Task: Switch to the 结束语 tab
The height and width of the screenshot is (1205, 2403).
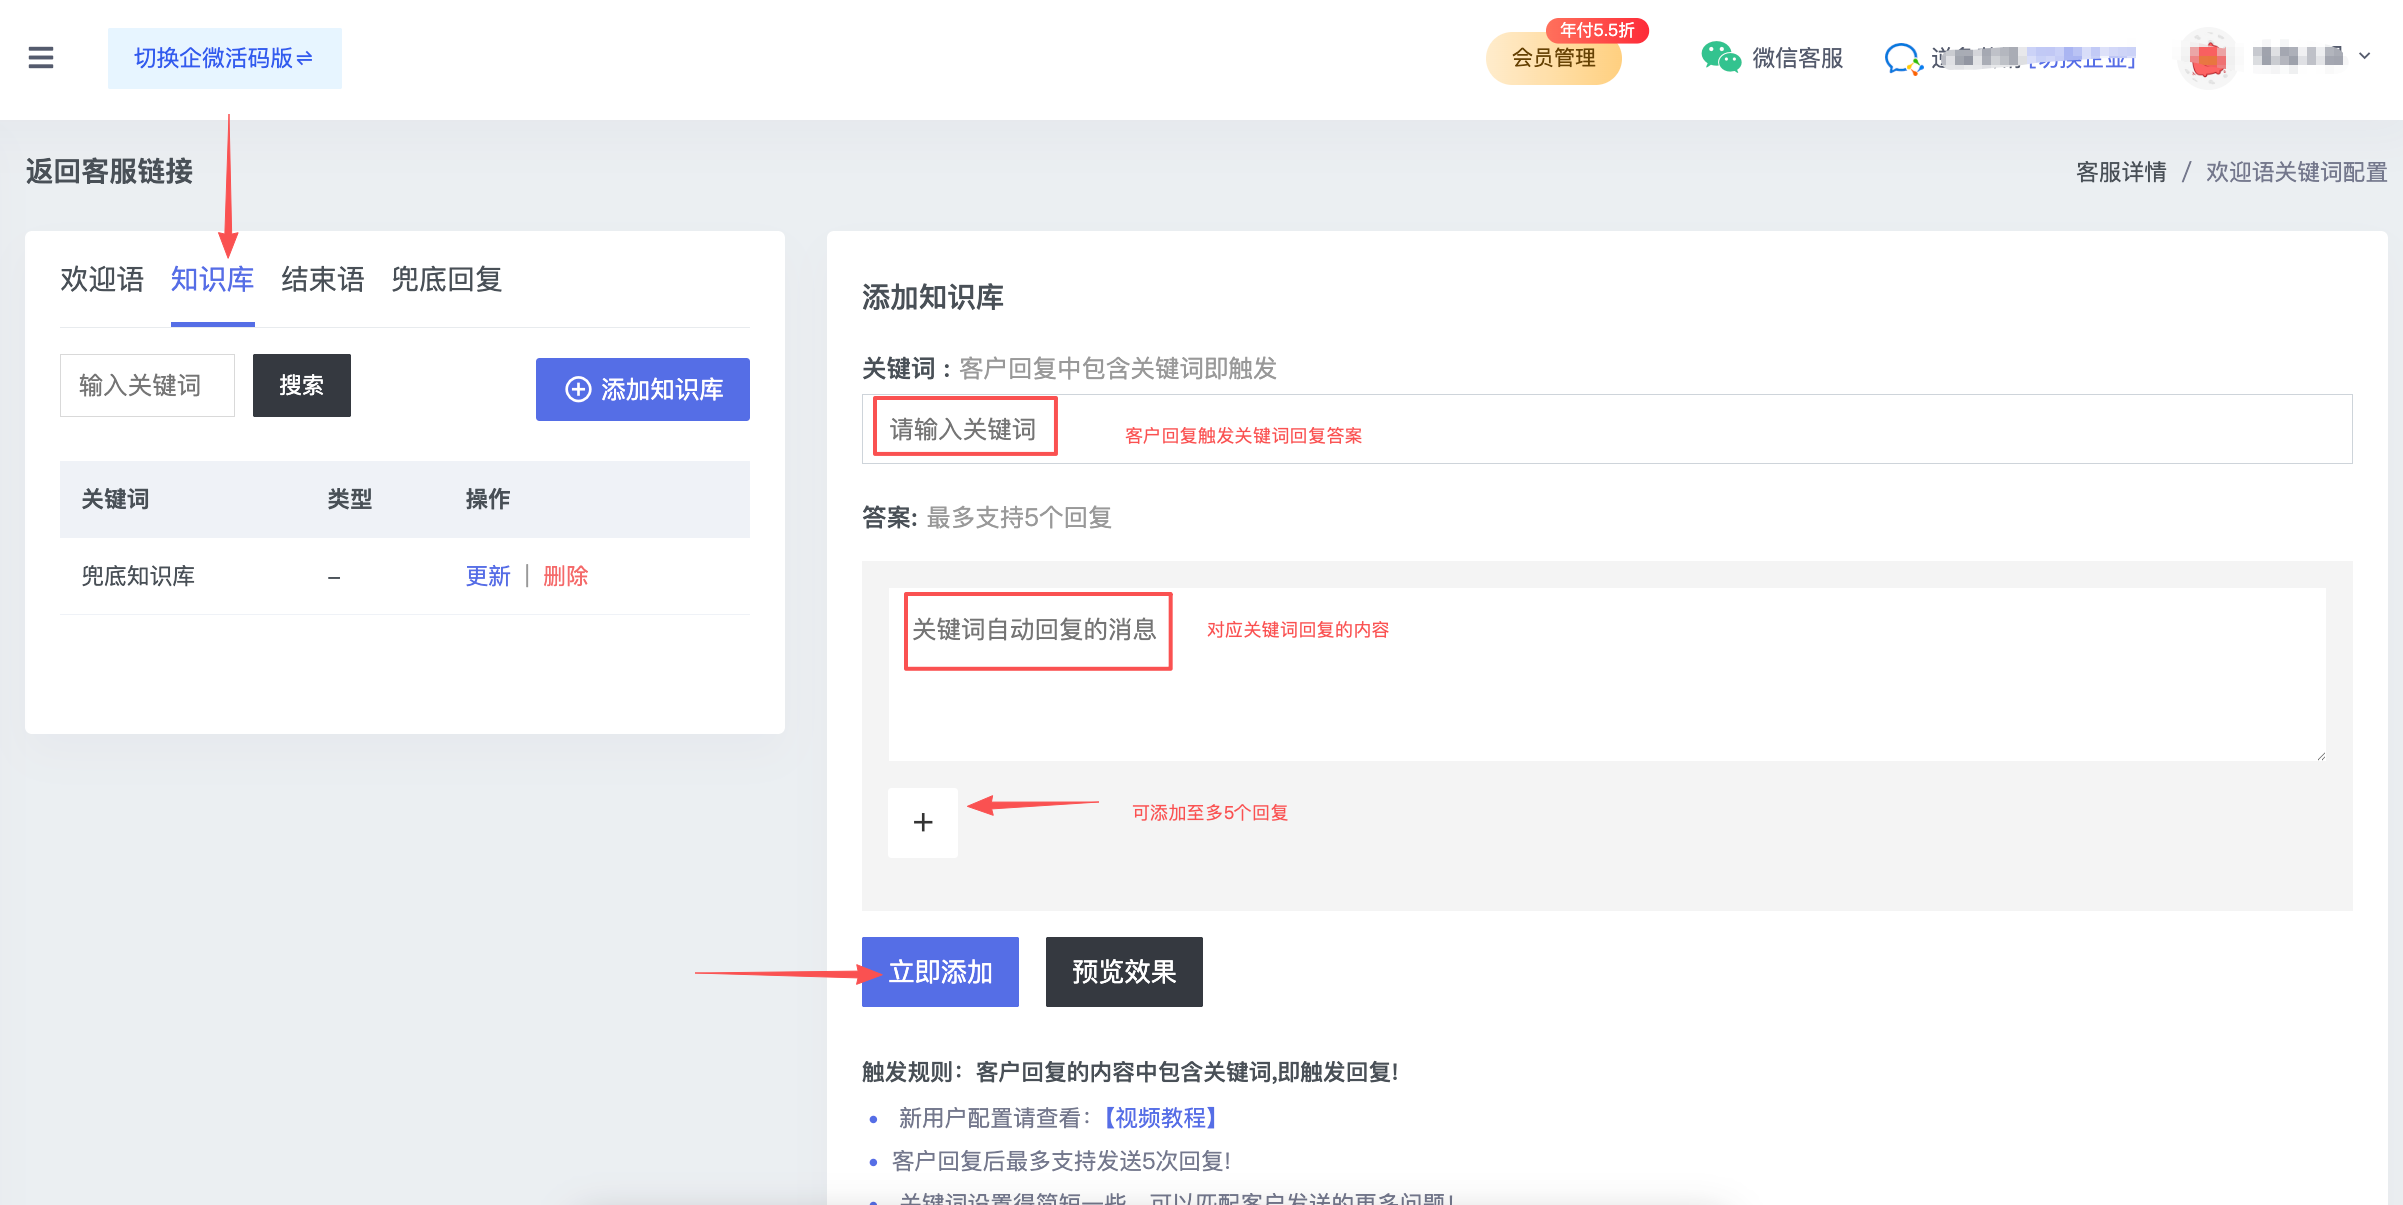Action: pos(322,279)
